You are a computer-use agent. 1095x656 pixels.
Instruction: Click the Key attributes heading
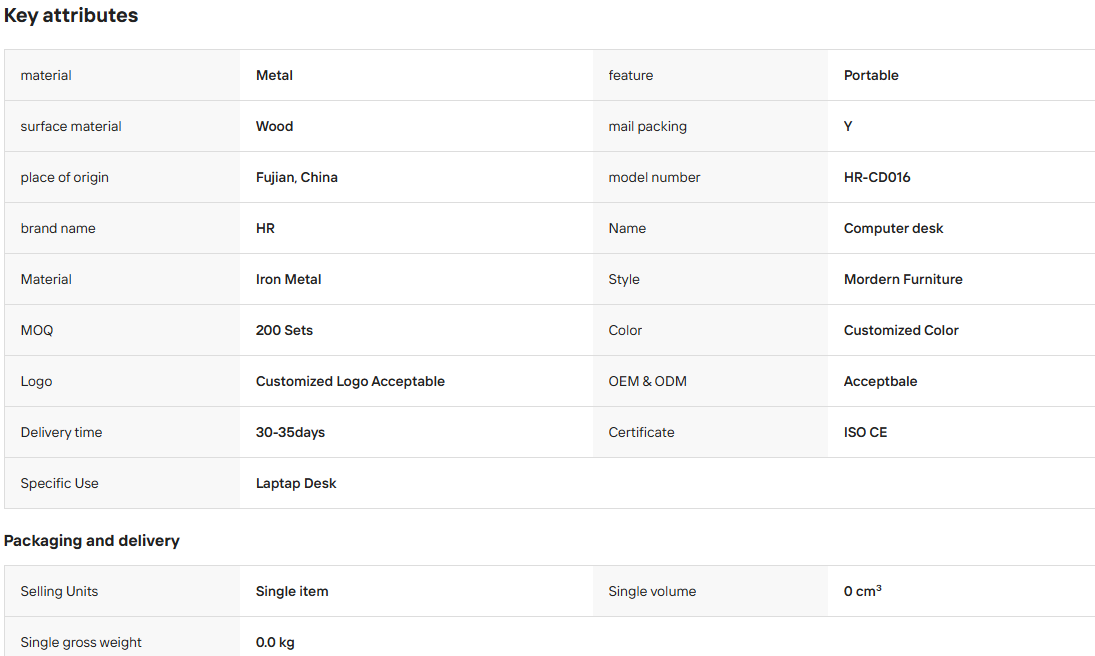click(x=71, y=15)
